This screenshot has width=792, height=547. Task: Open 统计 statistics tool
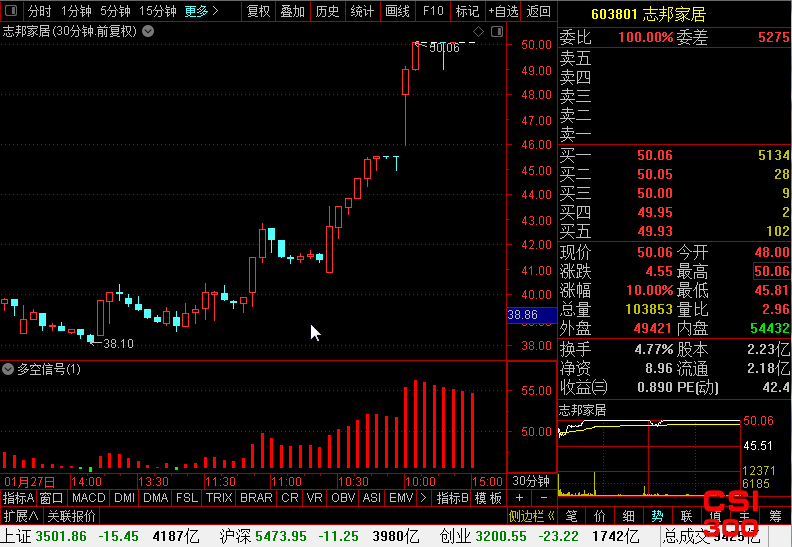click(x=362, y=11)
